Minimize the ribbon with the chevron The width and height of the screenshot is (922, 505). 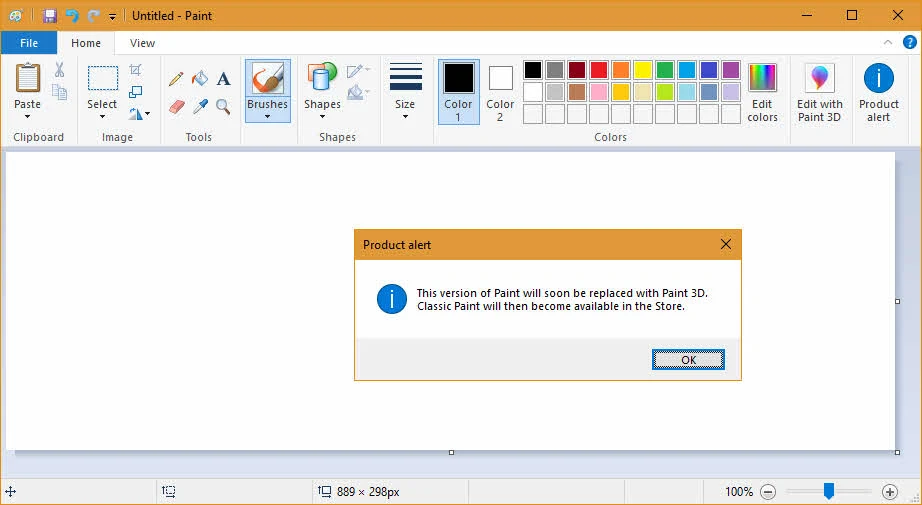click(888, 42)
